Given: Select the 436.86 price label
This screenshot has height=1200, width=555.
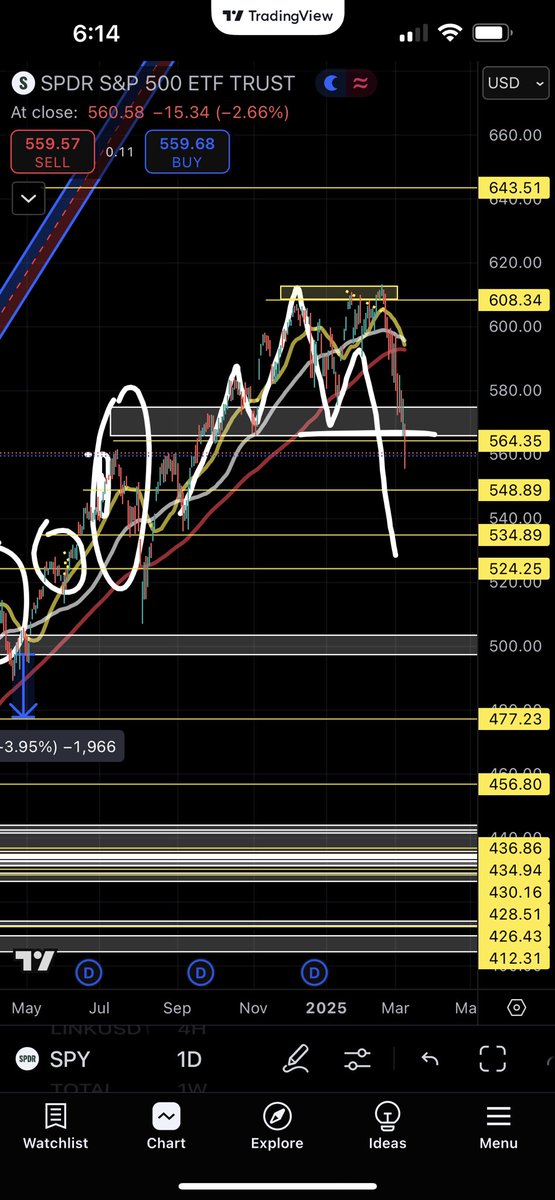Looking at the screenshot, I should pos(516,847).
